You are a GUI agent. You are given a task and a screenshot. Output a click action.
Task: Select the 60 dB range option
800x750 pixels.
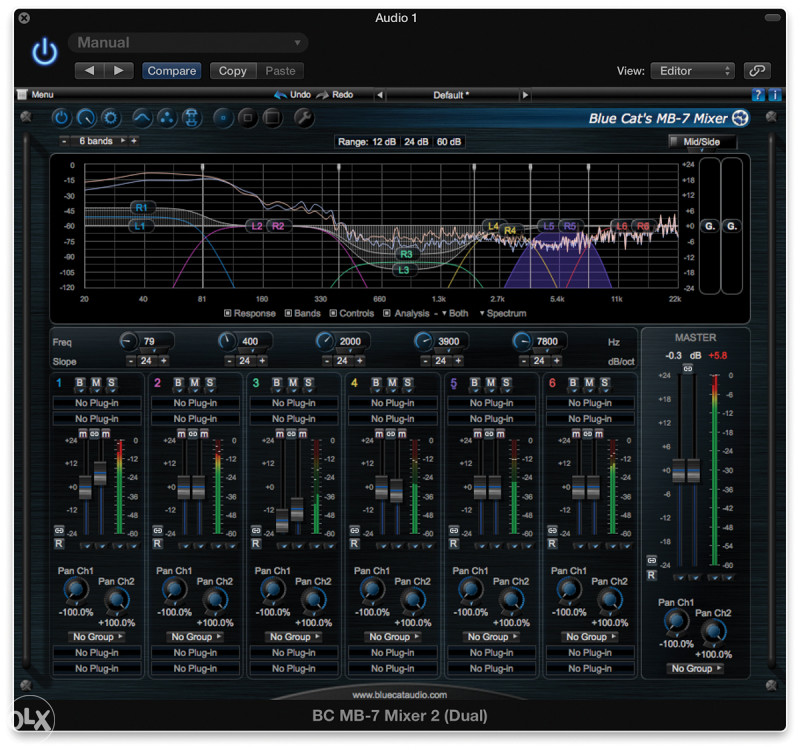449,142
